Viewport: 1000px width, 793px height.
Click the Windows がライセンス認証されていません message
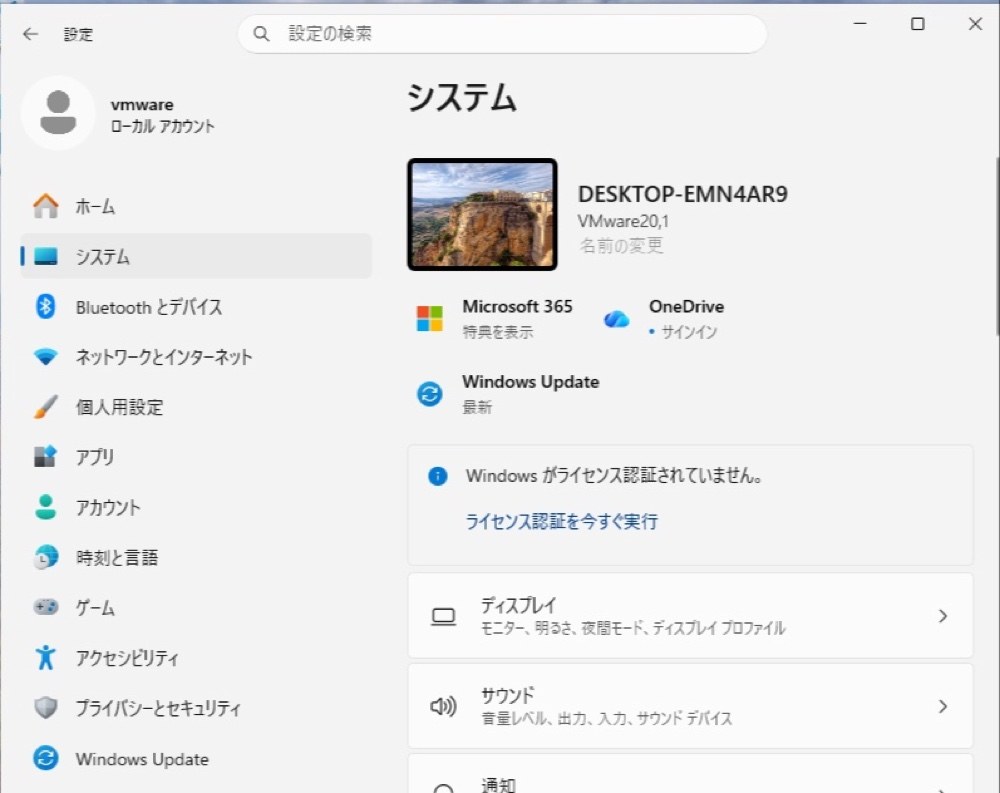pyautogui.click(x=614, y=476)
